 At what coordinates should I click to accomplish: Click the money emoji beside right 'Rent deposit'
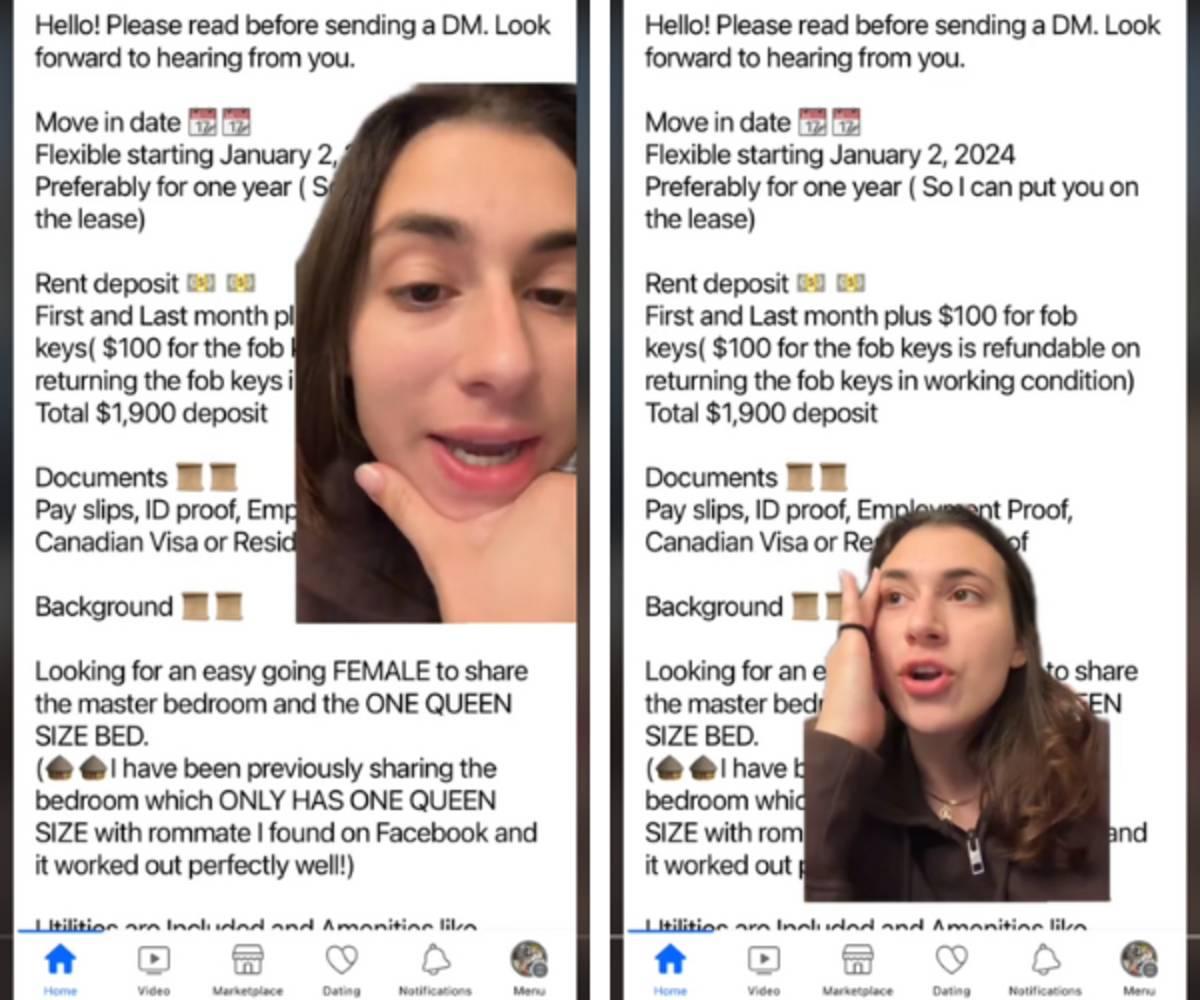point(831,284)
